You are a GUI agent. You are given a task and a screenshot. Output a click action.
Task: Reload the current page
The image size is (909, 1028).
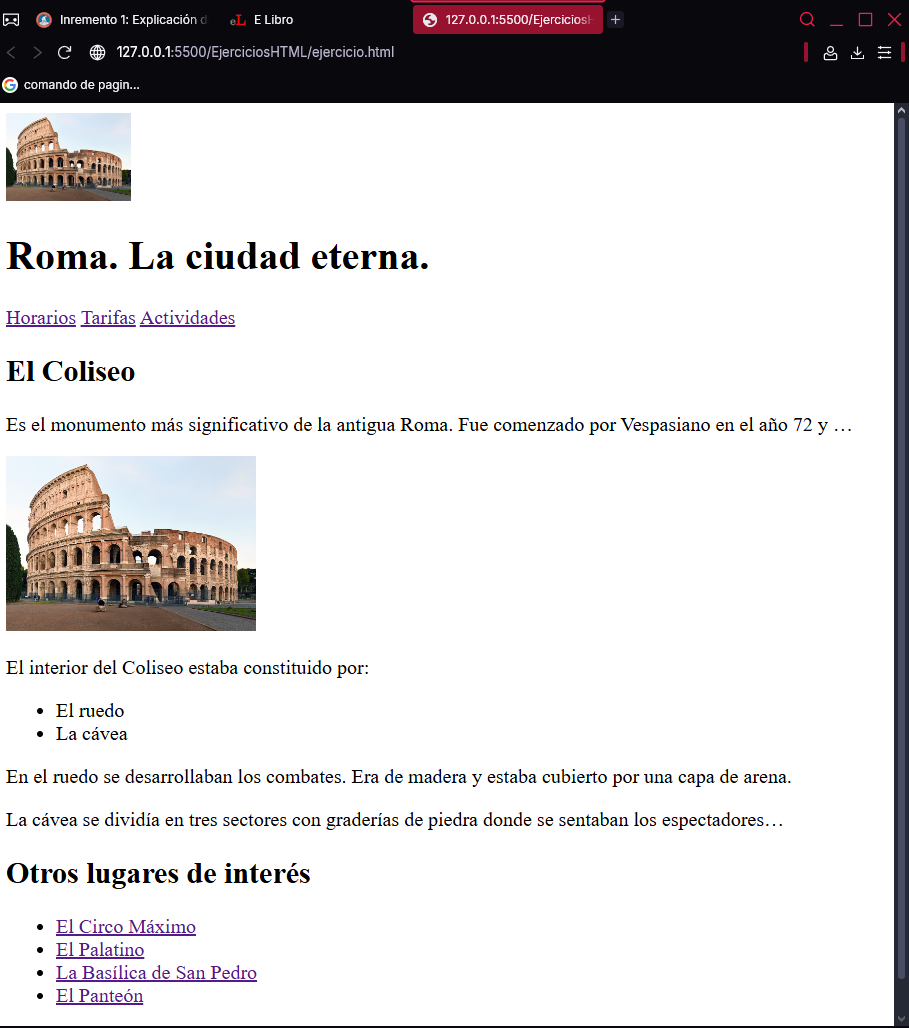click(64, 52)
